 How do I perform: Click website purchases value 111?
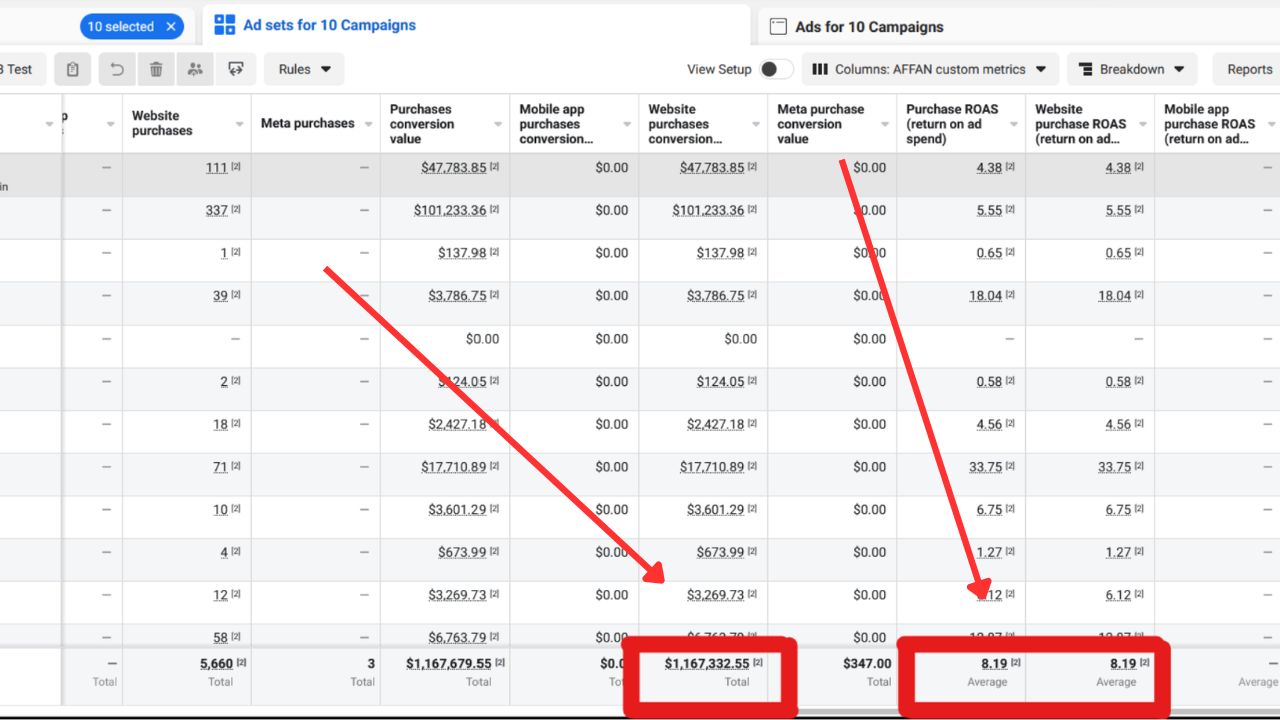(x=217, y=168)
